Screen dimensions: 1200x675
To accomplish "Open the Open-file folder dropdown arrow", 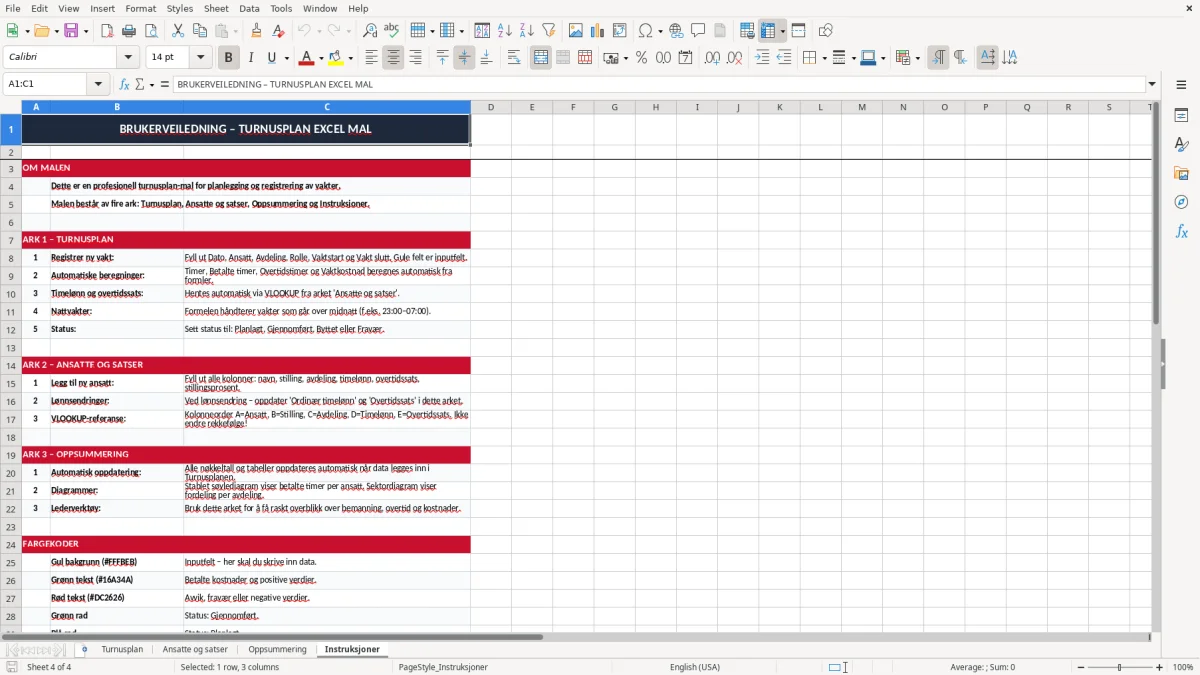I will tap(54, 31).
